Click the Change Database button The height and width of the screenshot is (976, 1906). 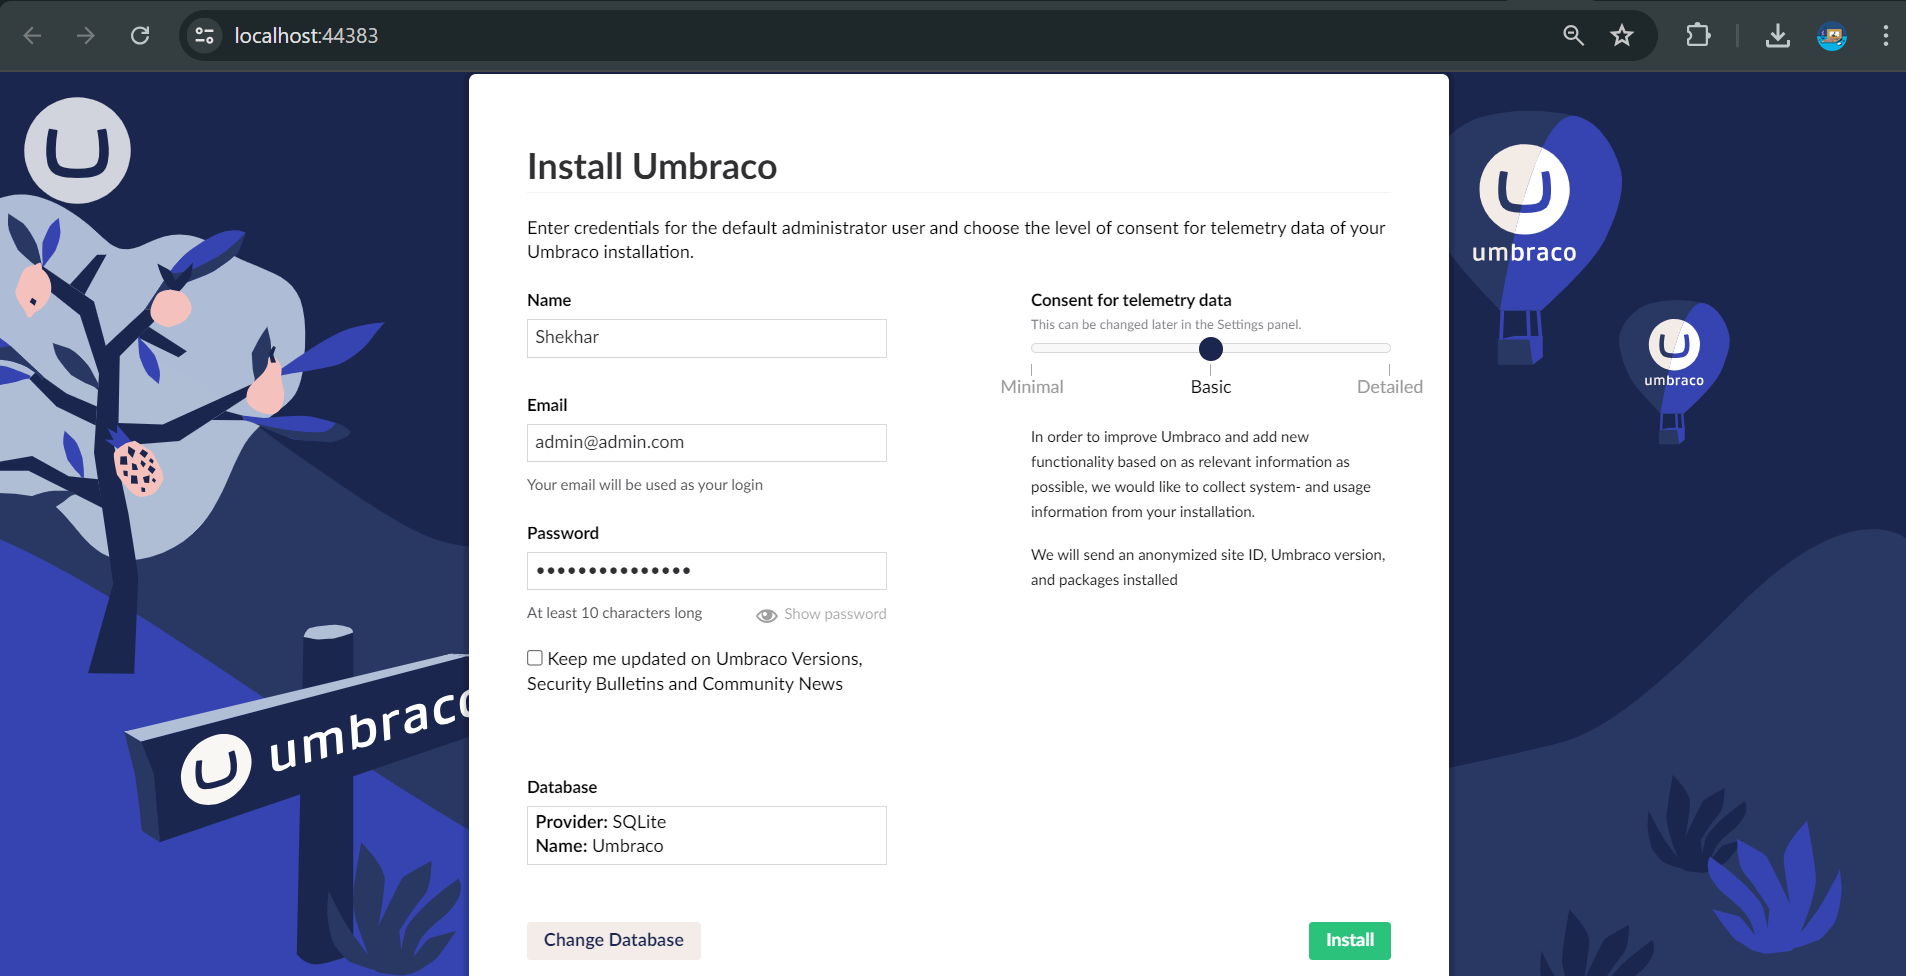click(613, 940)
